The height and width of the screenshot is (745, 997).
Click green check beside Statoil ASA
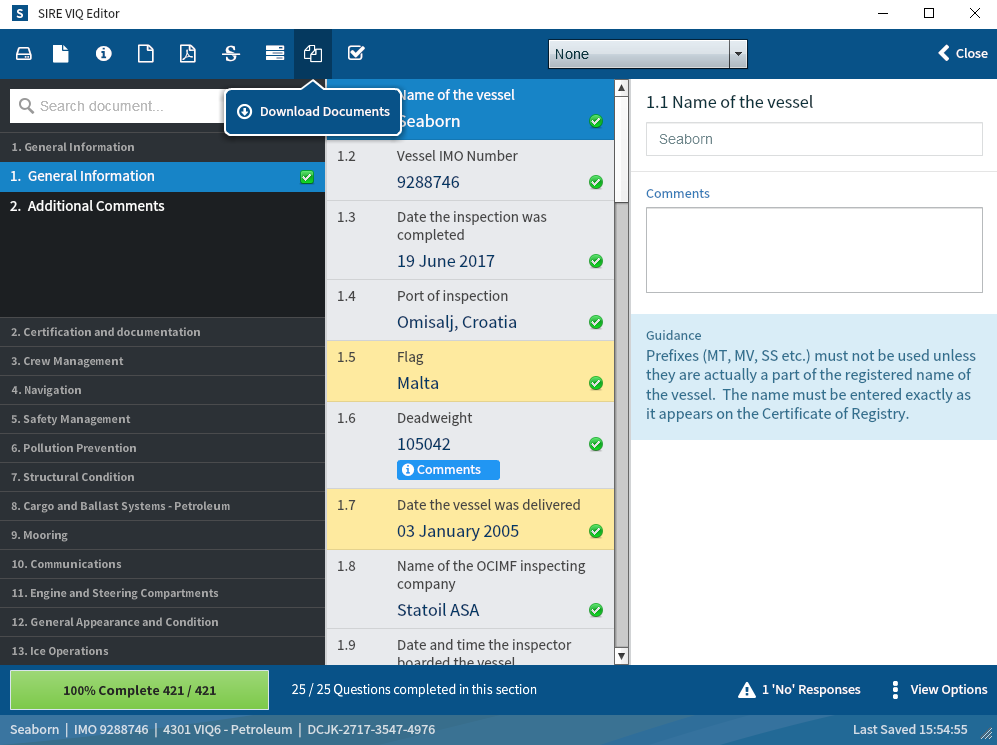click(596, 610)
